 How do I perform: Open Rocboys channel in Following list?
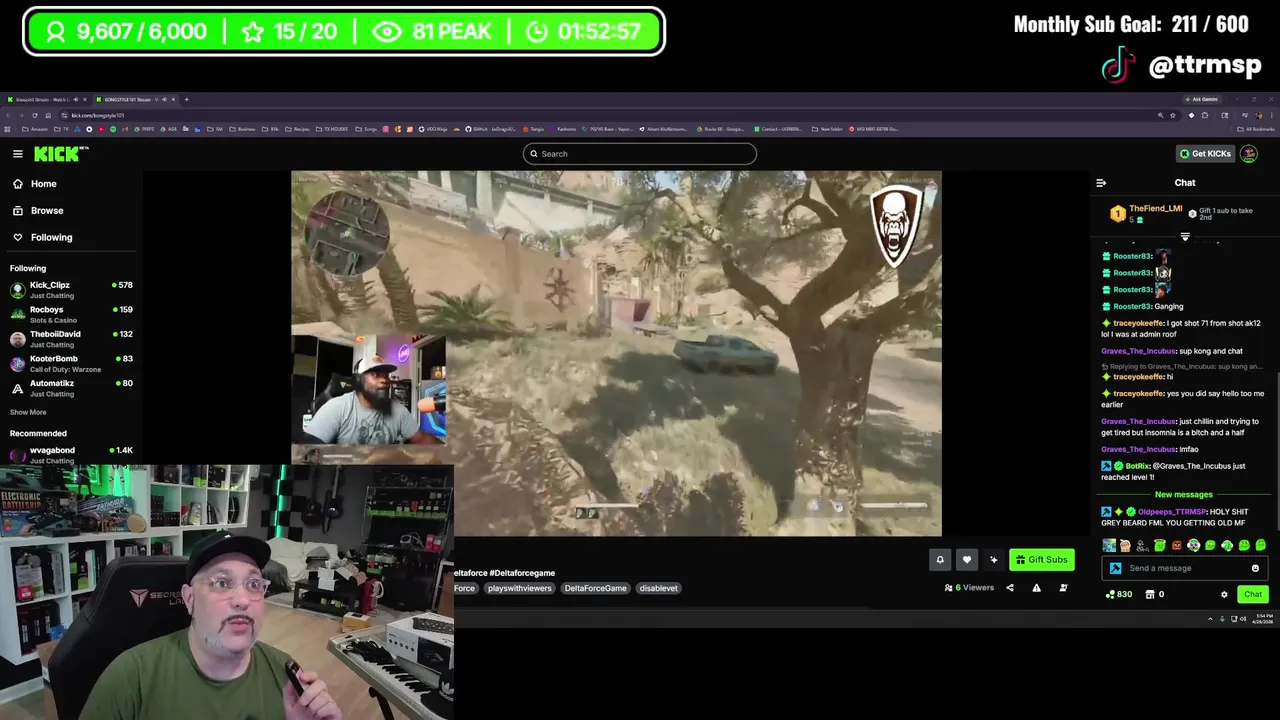click(x=70, y=314)
